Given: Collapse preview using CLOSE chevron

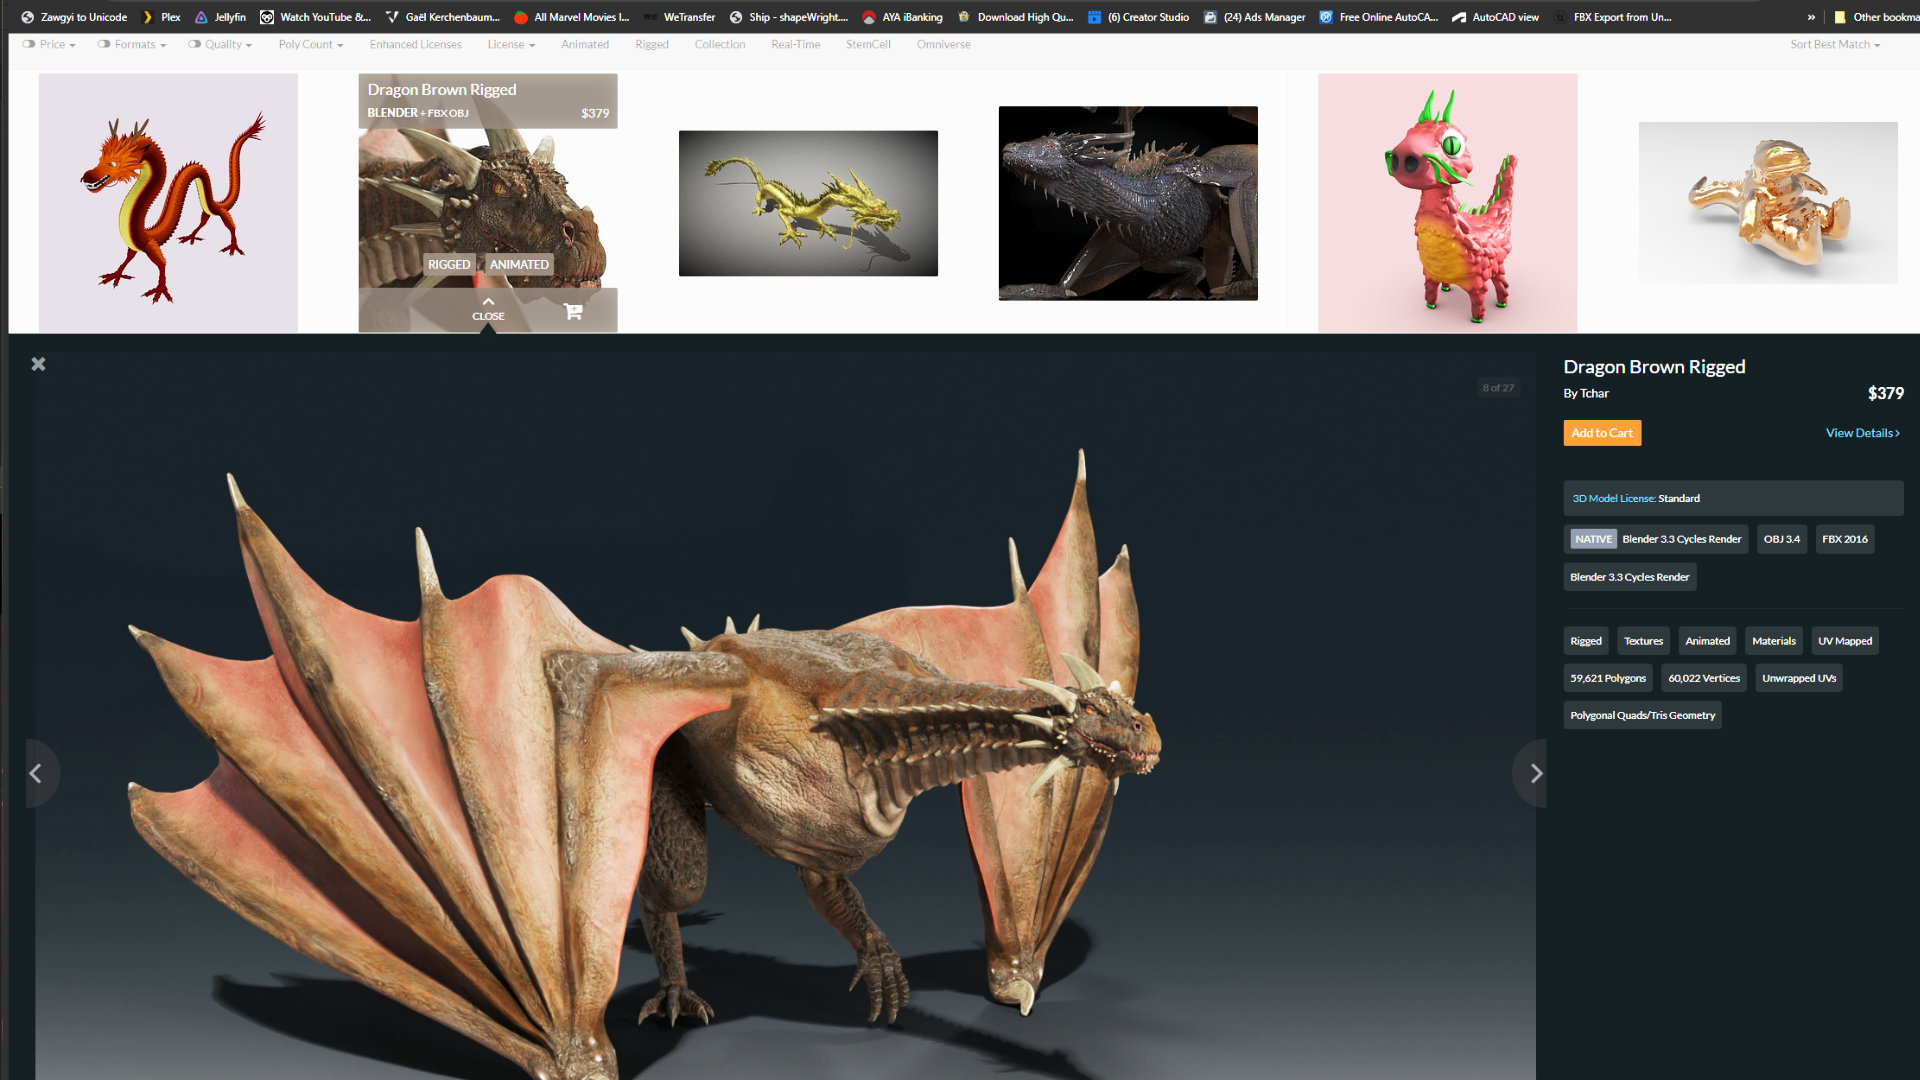Looking at the screenshot, I should coord(488,307).
